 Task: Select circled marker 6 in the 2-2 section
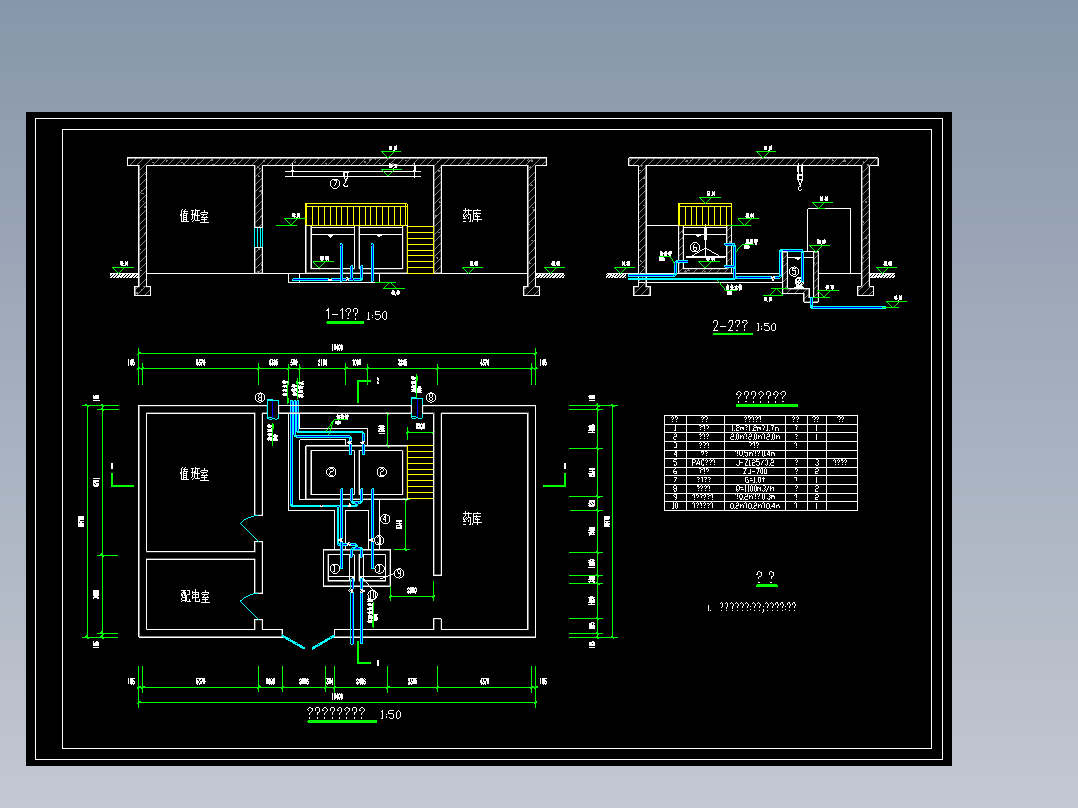tap(695, 248)
